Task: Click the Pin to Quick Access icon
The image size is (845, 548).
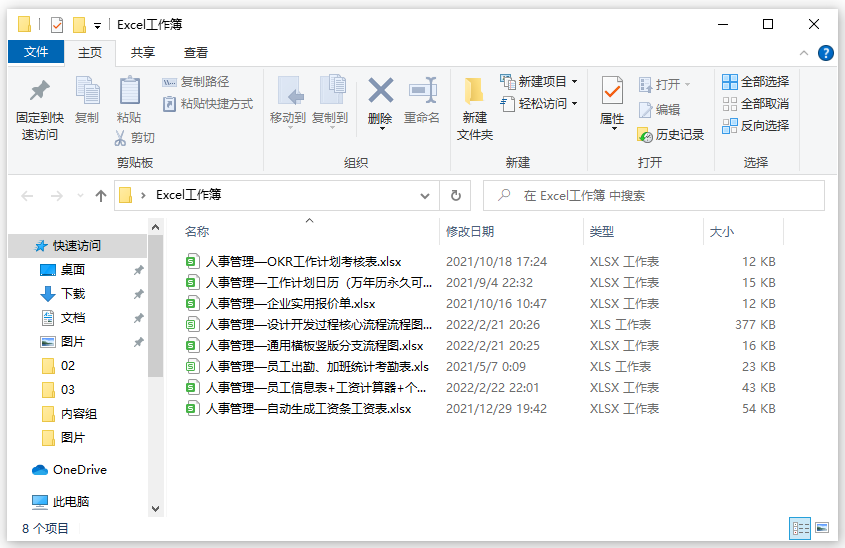Action: (39, 91)
